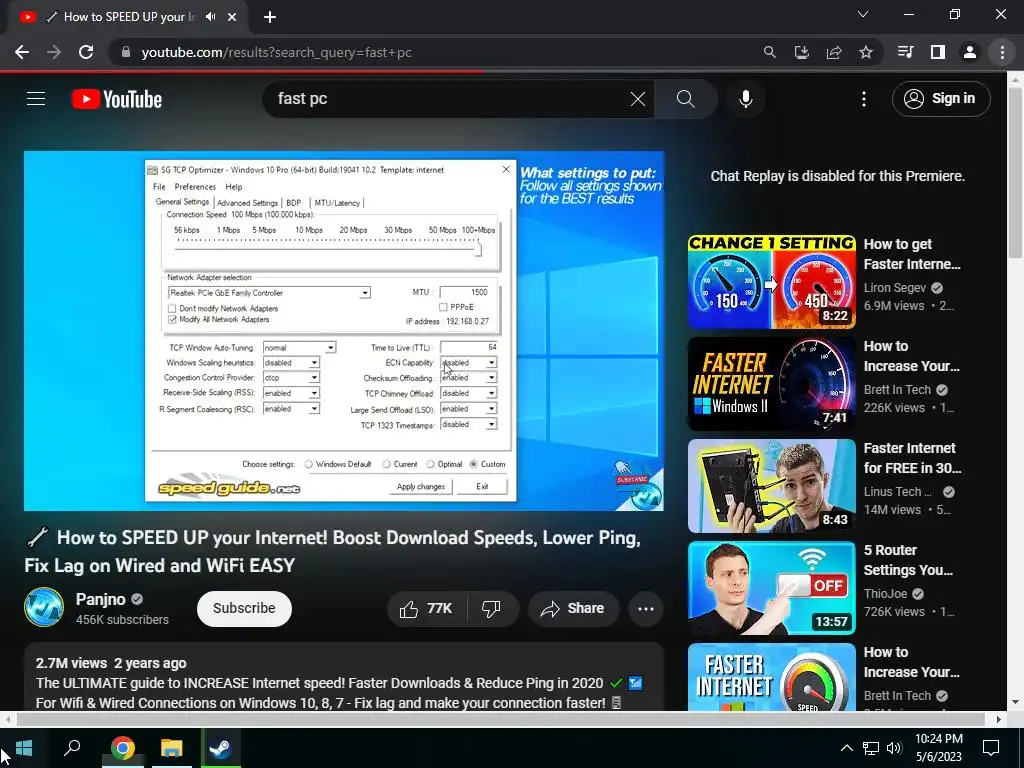Click the page vertical scrollbar
Image resolution: width=1024 pixels, height=768 pixels.
(x=1015, y=172)
